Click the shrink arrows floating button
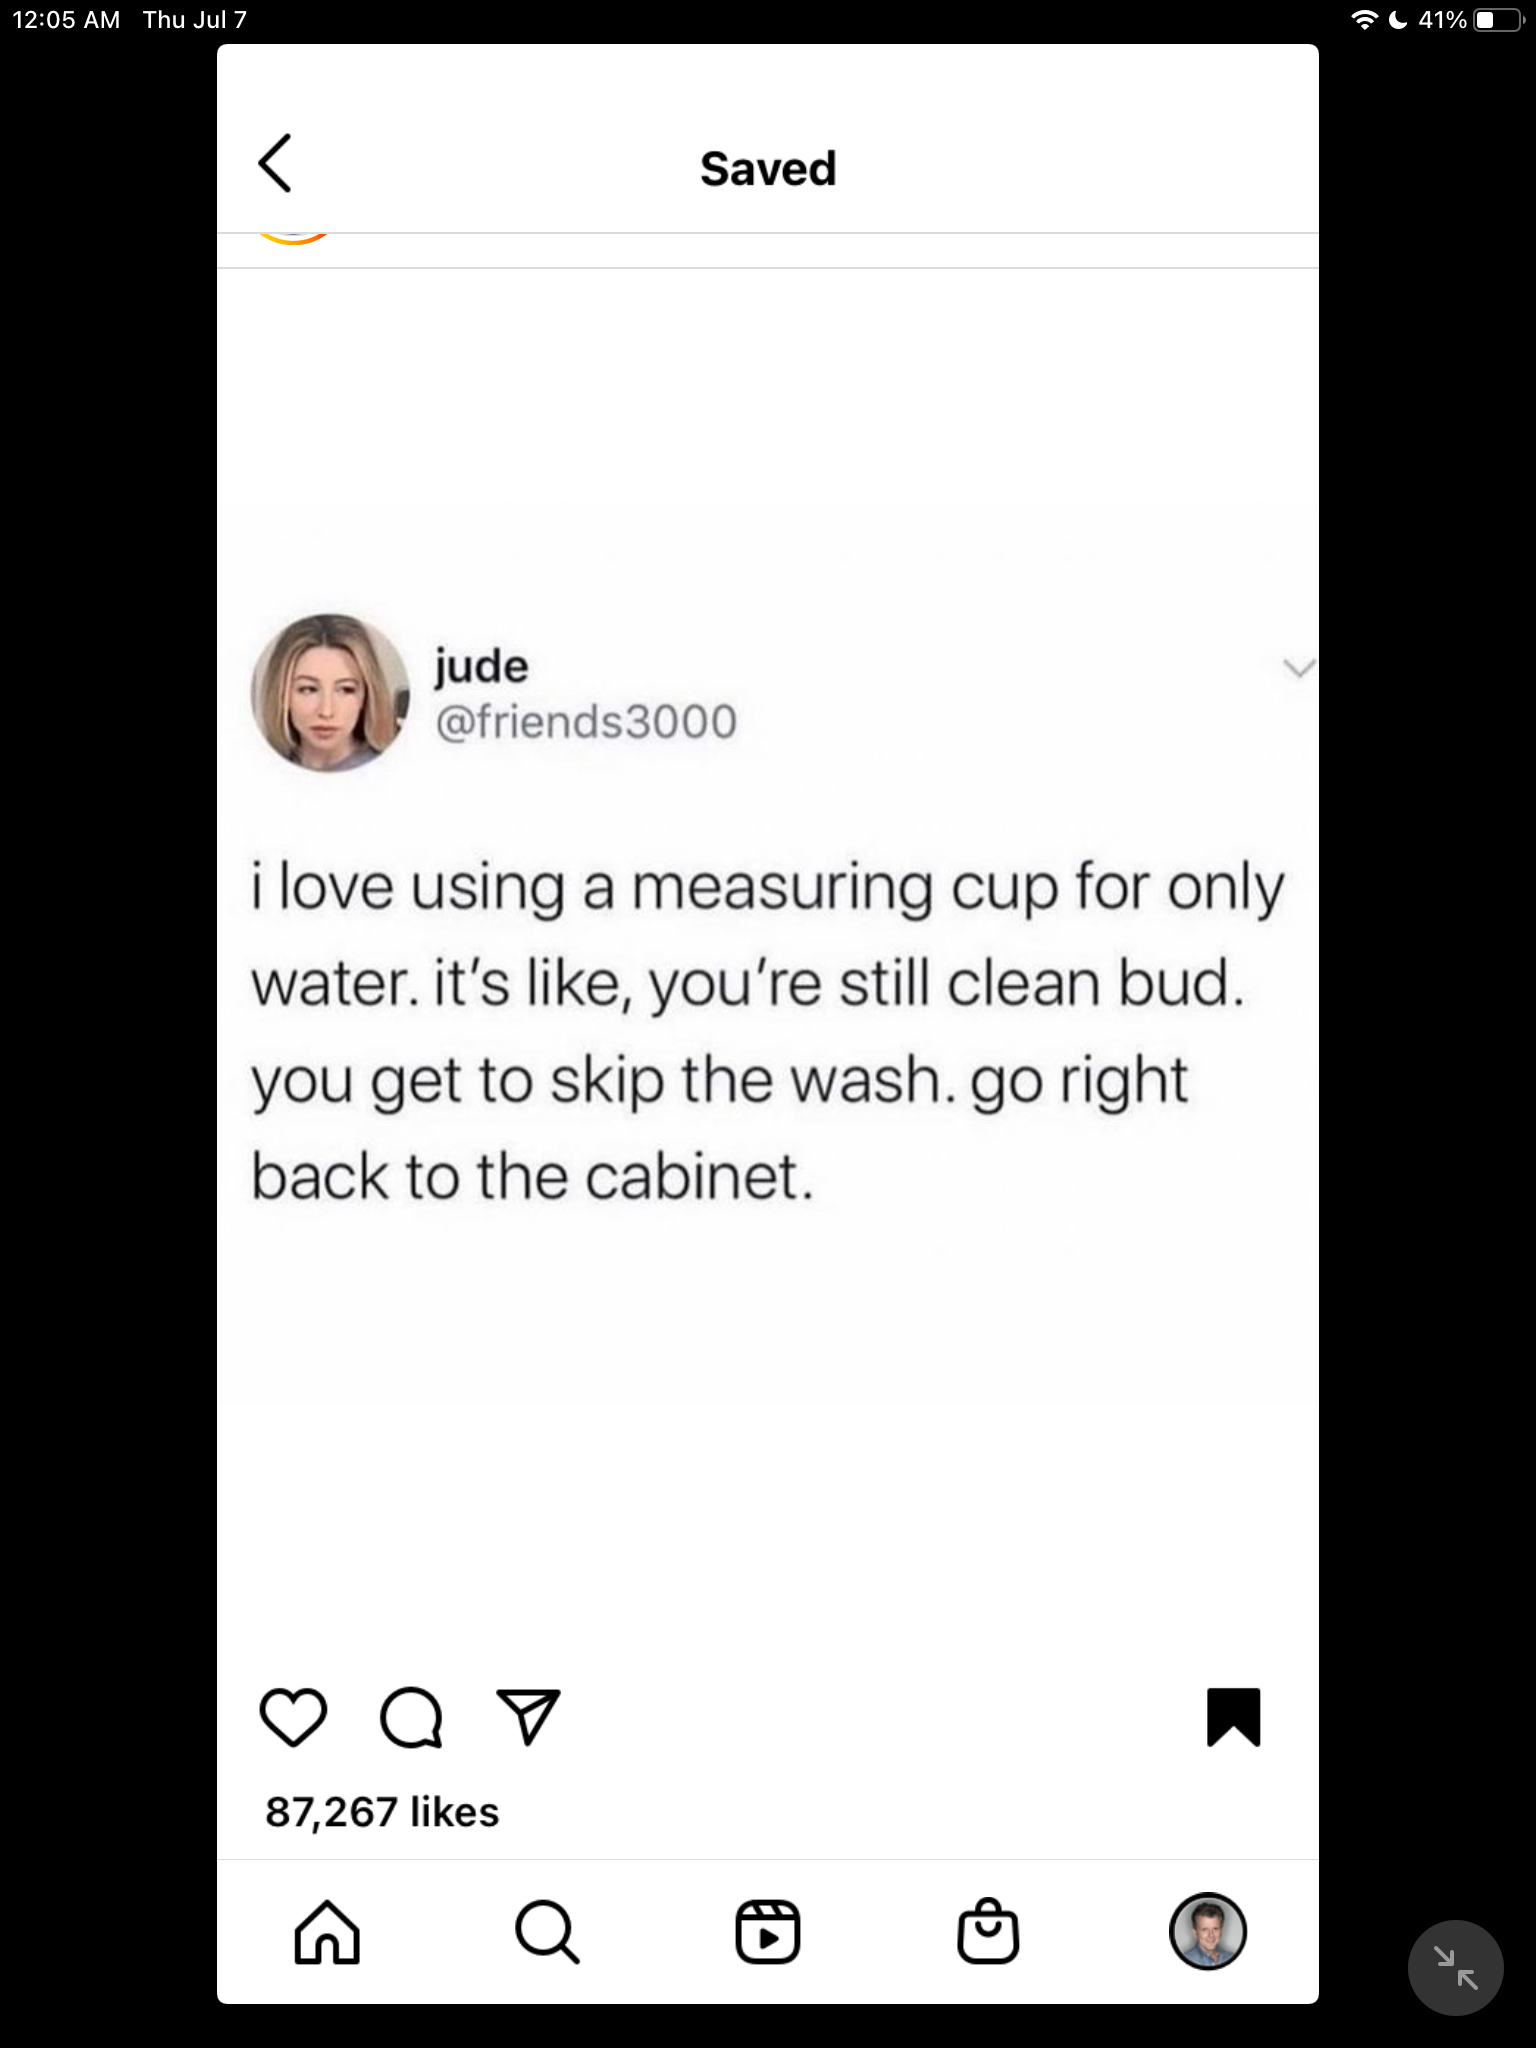Viewport: 1536px width, 2048px height. [1455, 1967]
